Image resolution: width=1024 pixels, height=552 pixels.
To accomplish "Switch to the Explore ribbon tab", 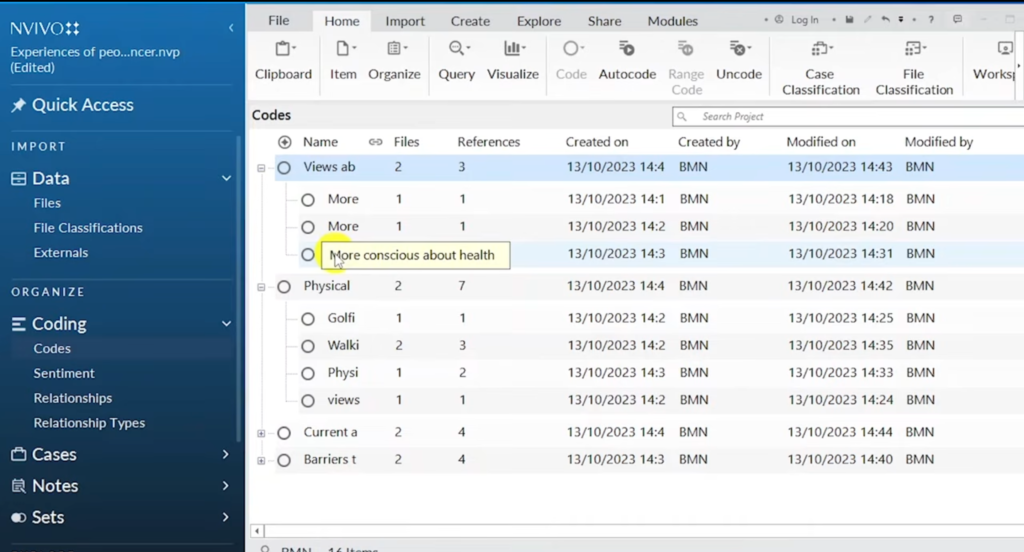I will [x=539, y=21].
